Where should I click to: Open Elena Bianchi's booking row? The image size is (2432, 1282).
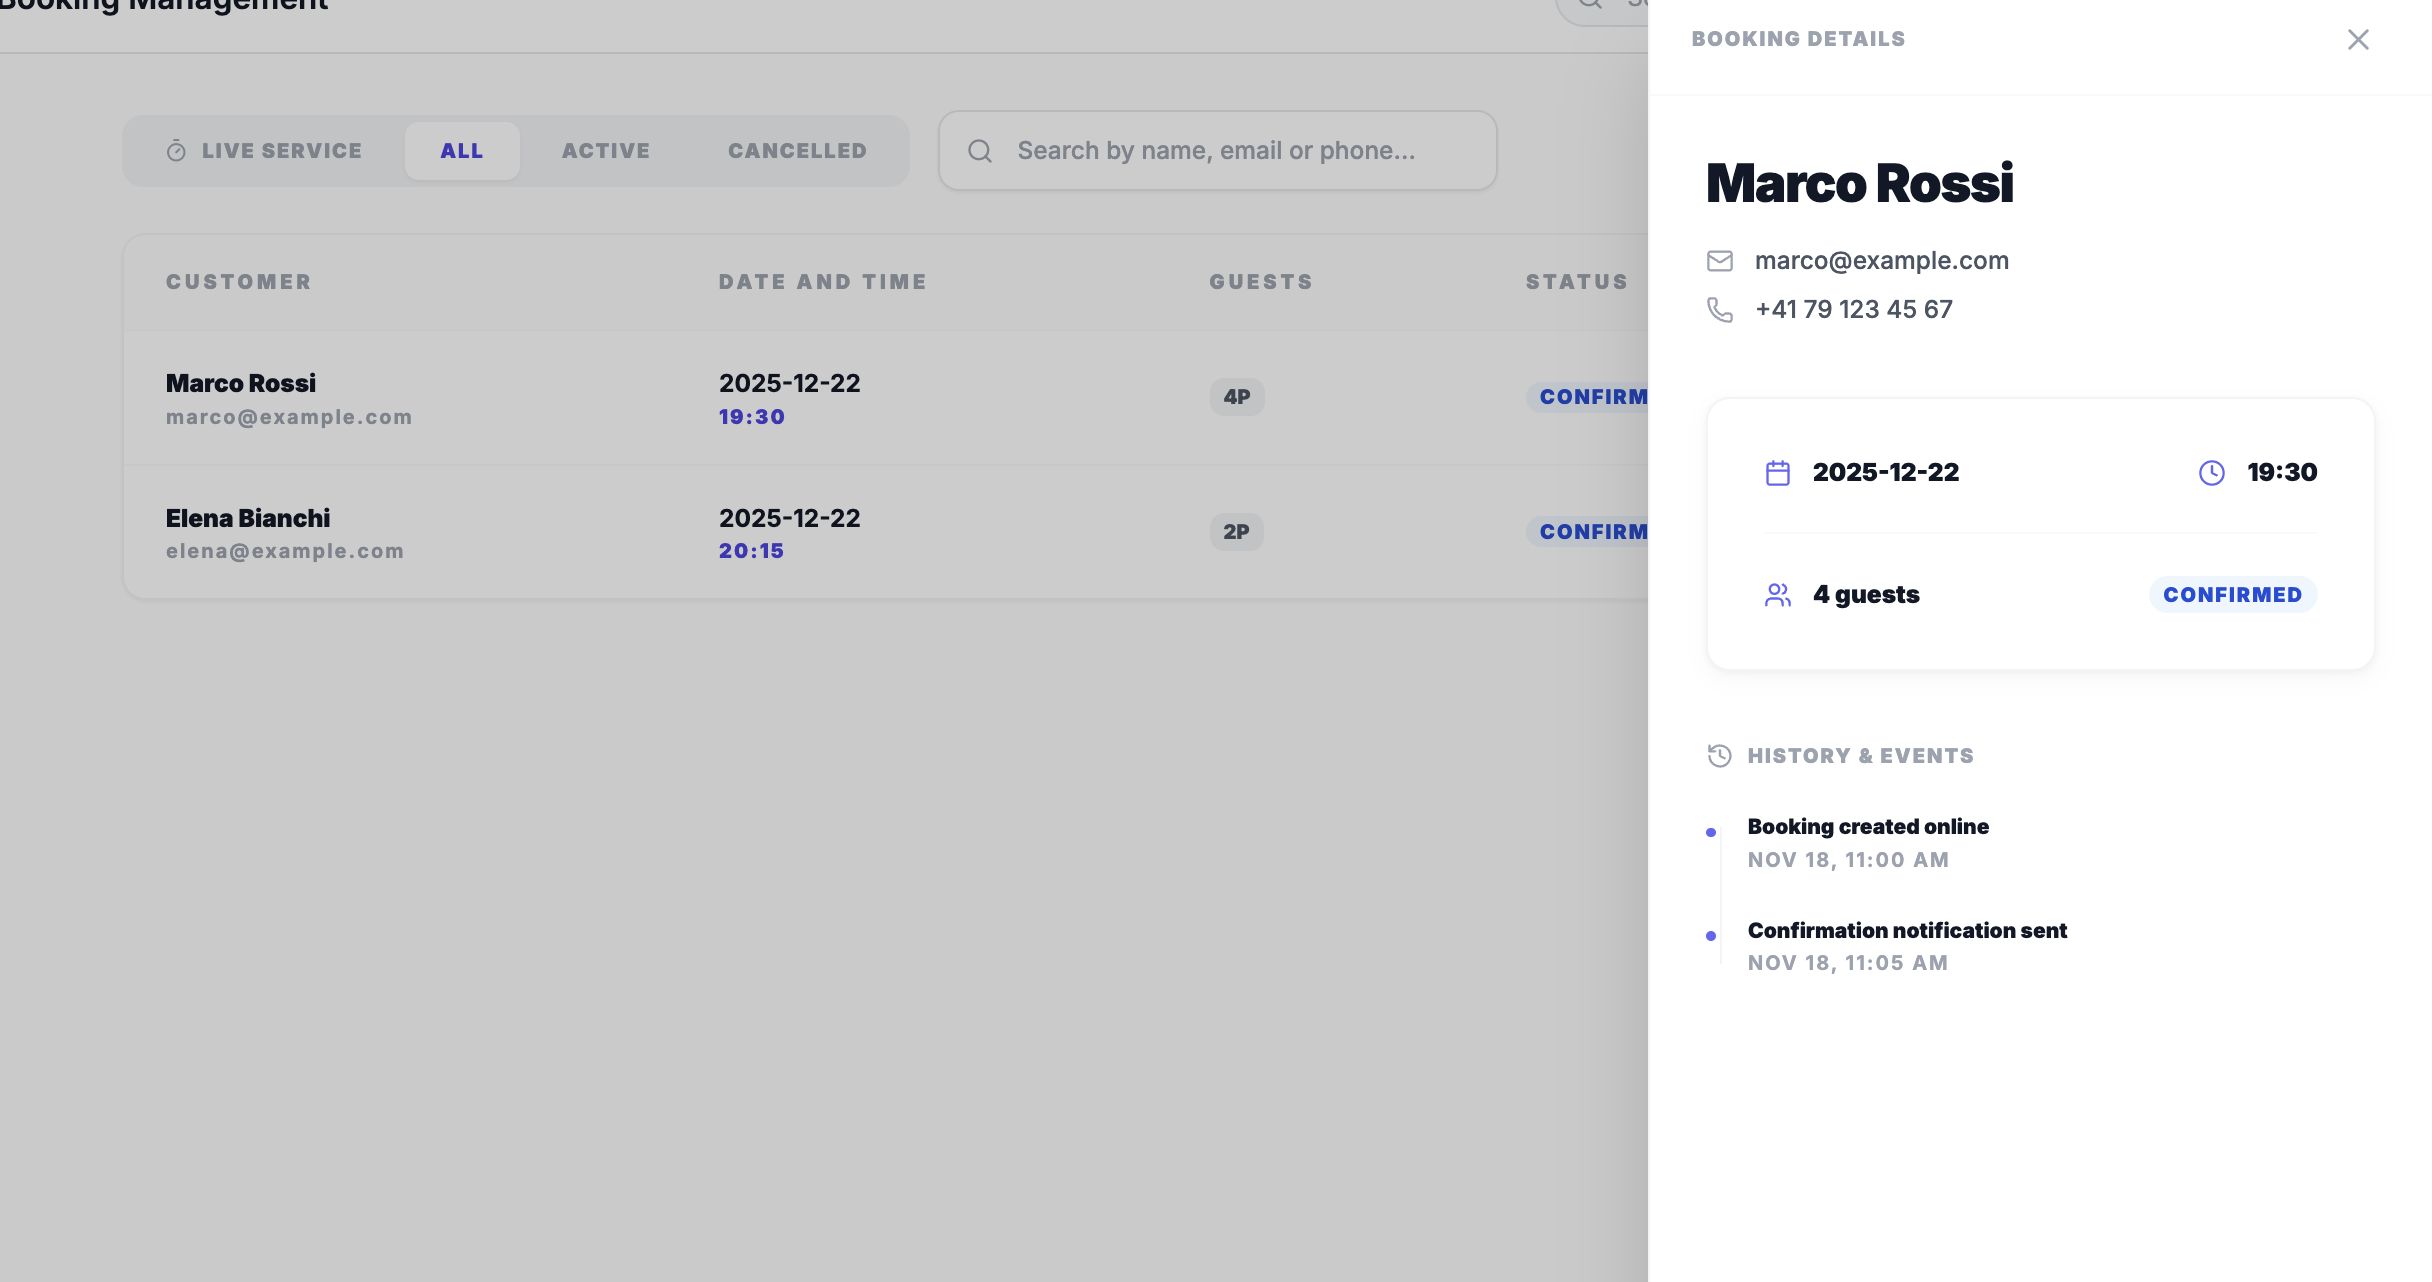click(x=247, y=519)
